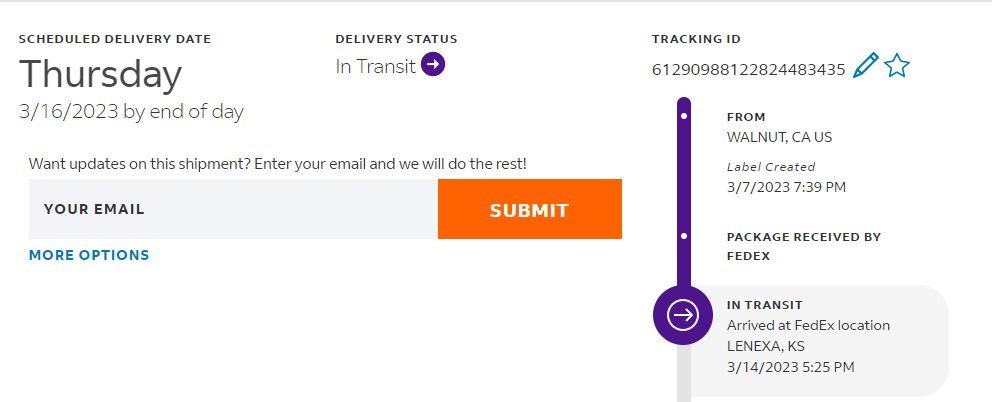This screenshot has width=992, height=402.
Task: Click the LENEXA, KS location text
Action: click(x=765, y=346)
